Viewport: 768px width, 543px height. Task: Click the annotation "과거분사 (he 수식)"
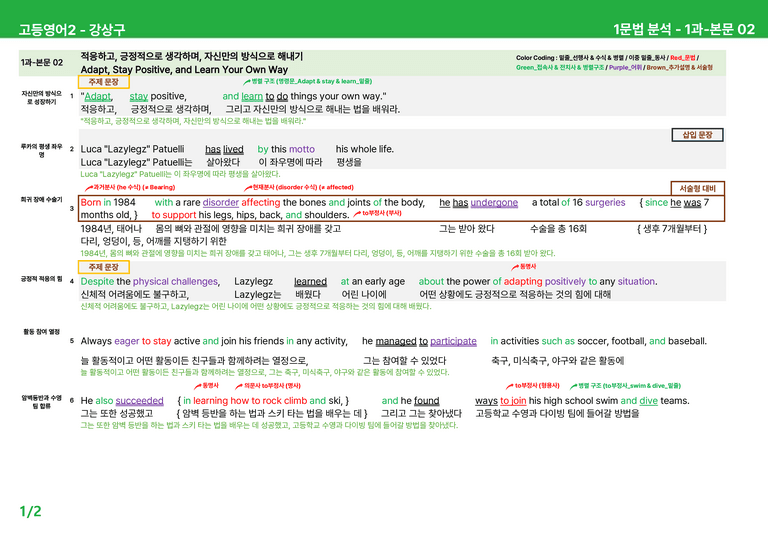130,188
